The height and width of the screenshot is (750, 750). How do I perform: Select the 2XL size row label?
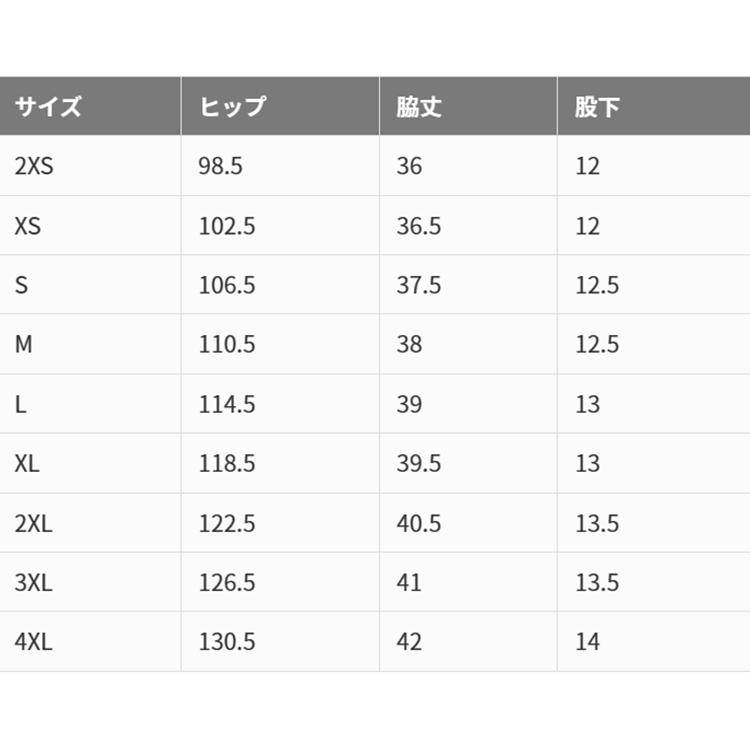click(33, 523)
